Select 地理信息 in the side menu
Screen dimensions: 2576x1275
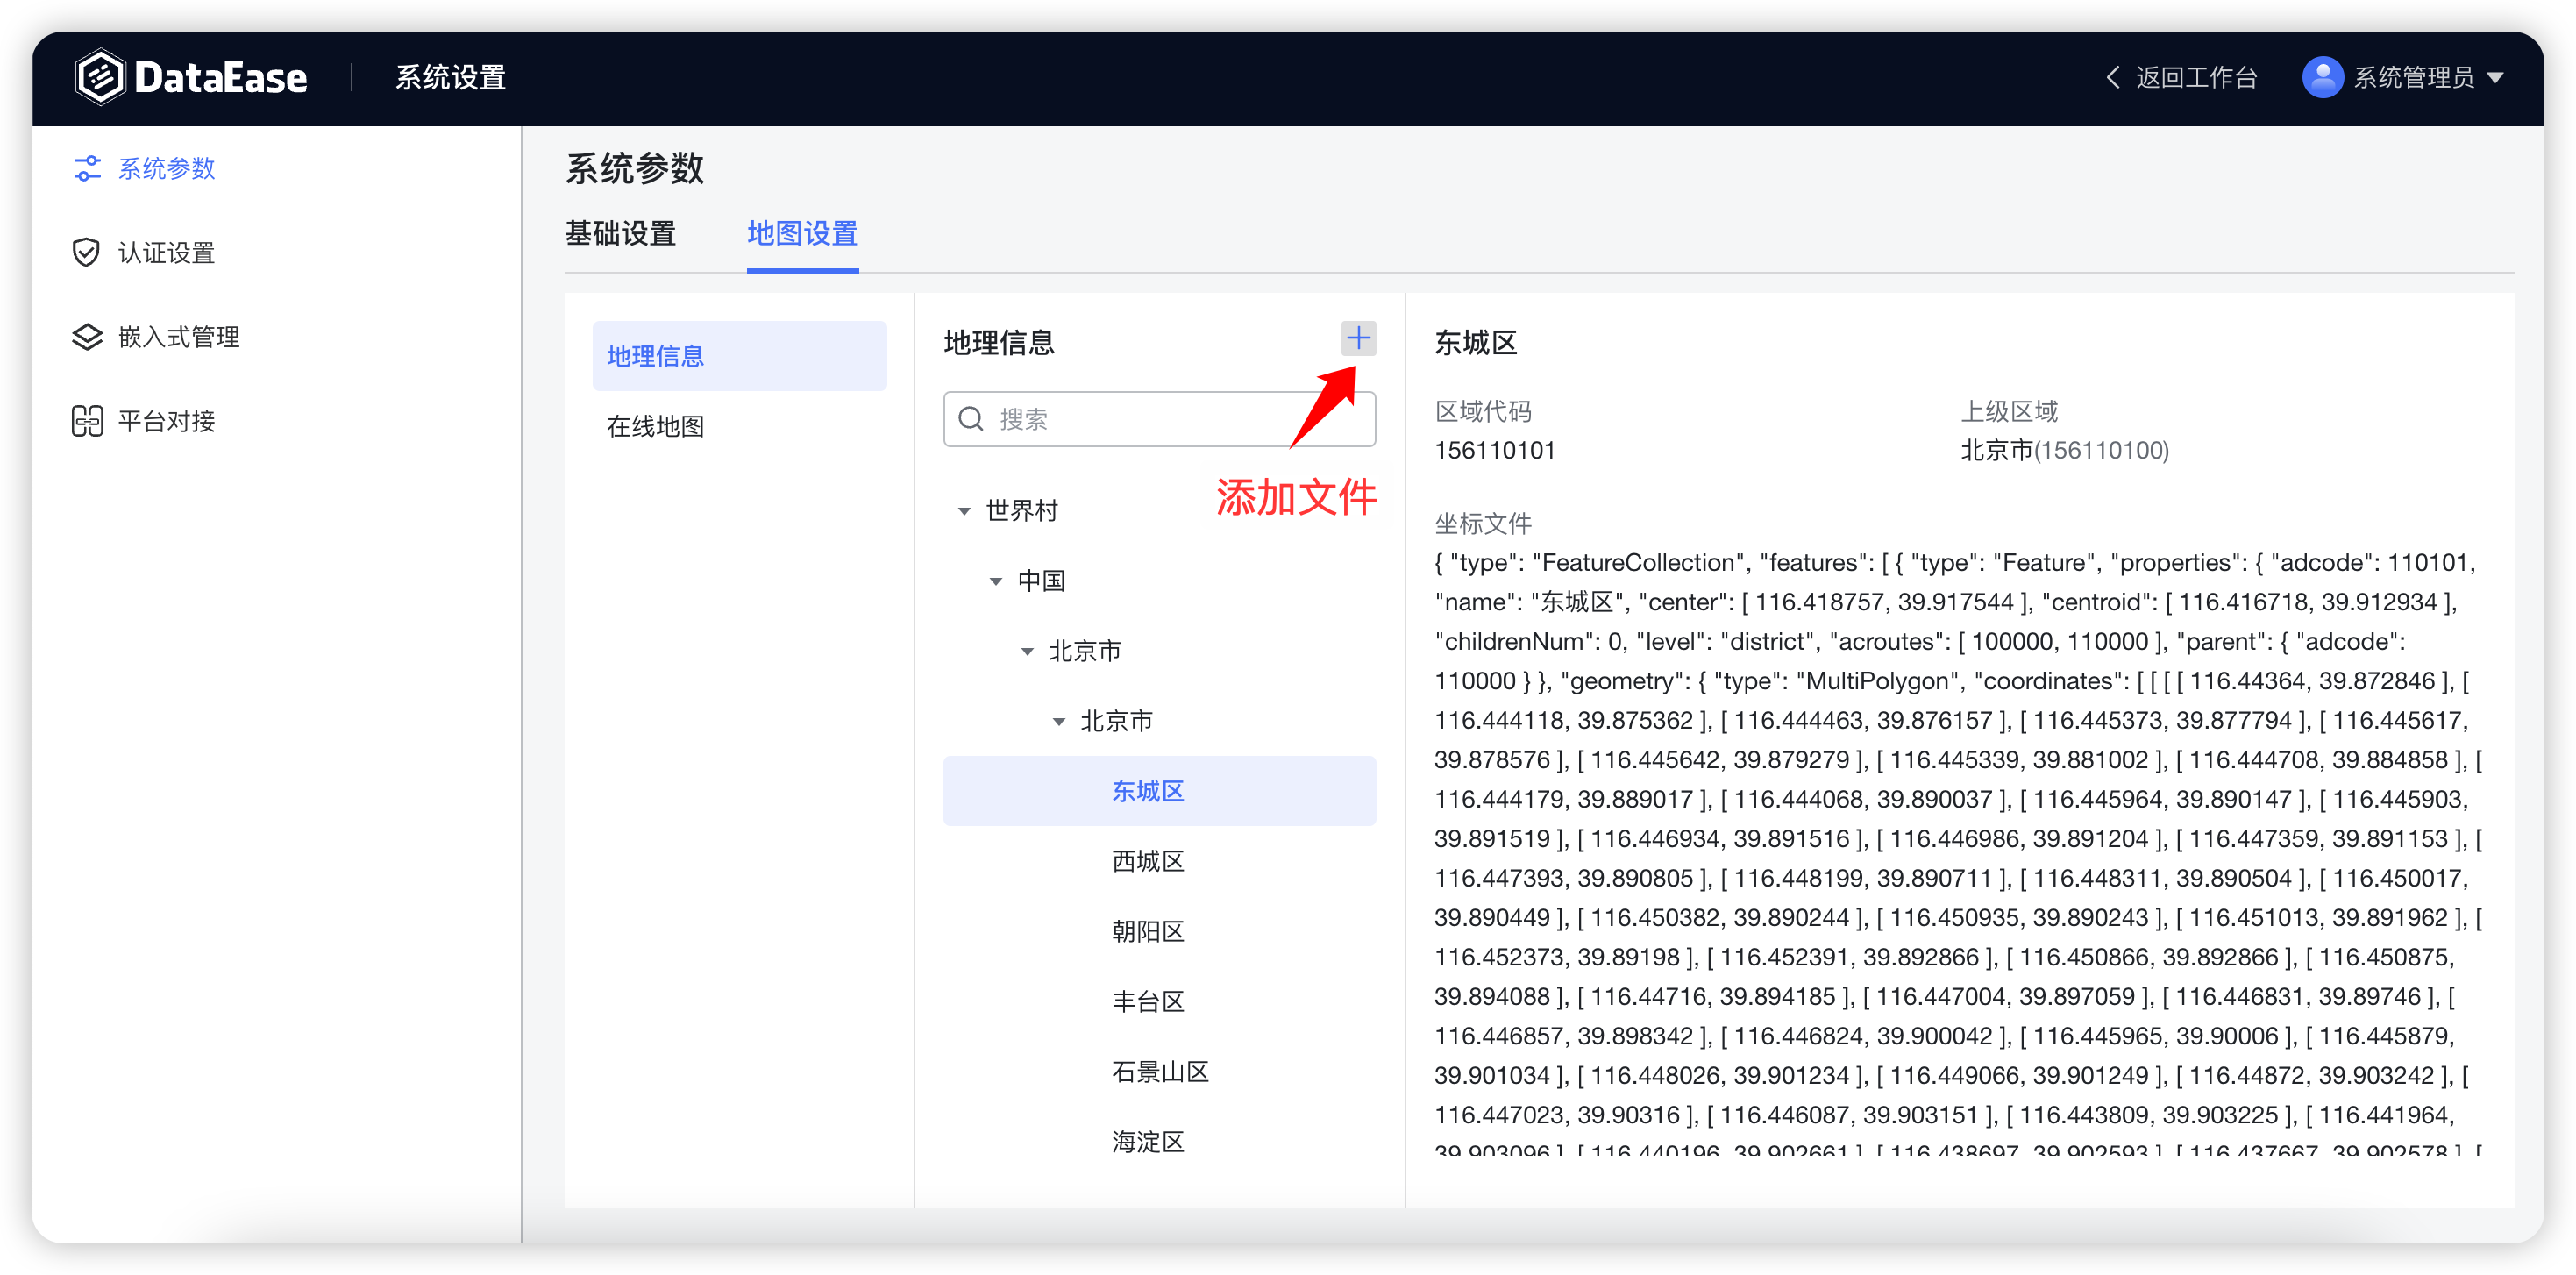(x=740, y=356)
